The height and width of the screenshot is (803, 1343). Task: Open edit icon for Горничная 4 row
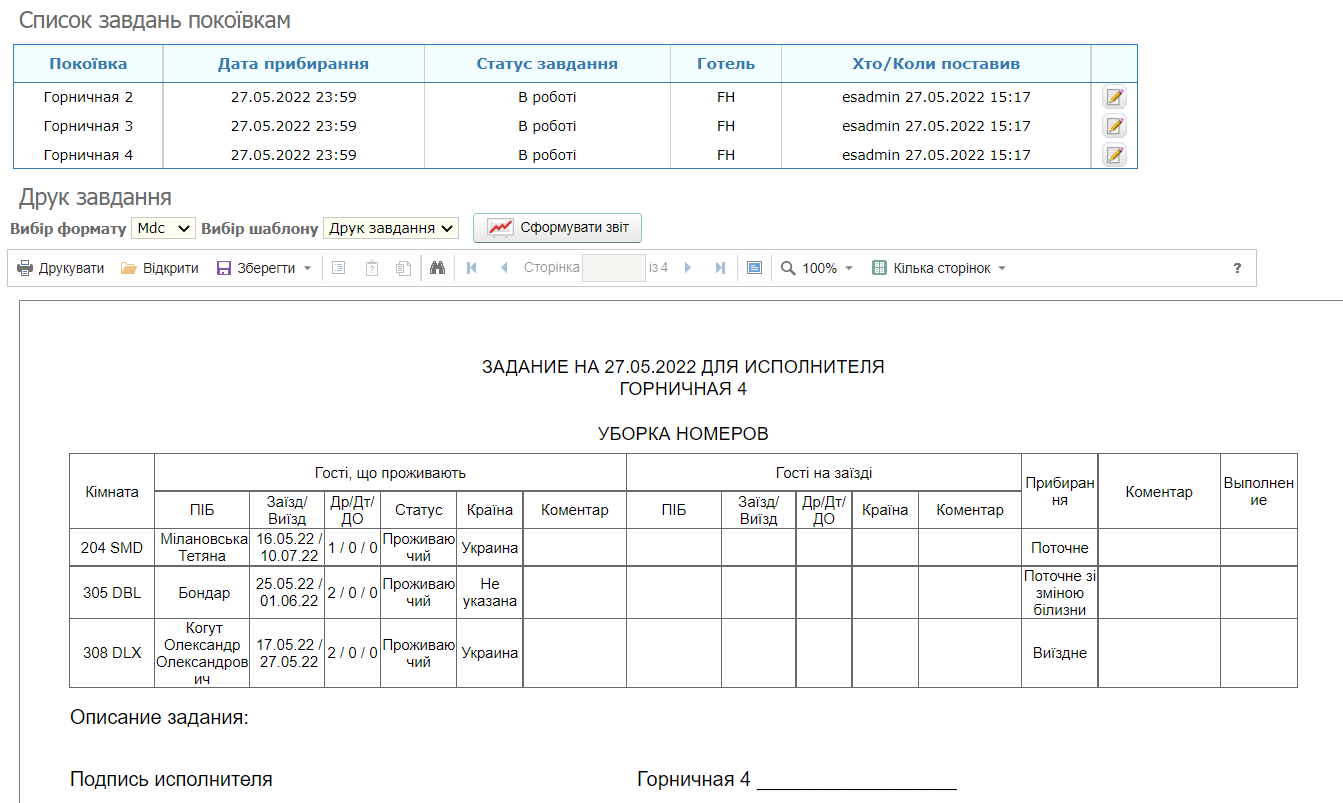coord(1114,155)
